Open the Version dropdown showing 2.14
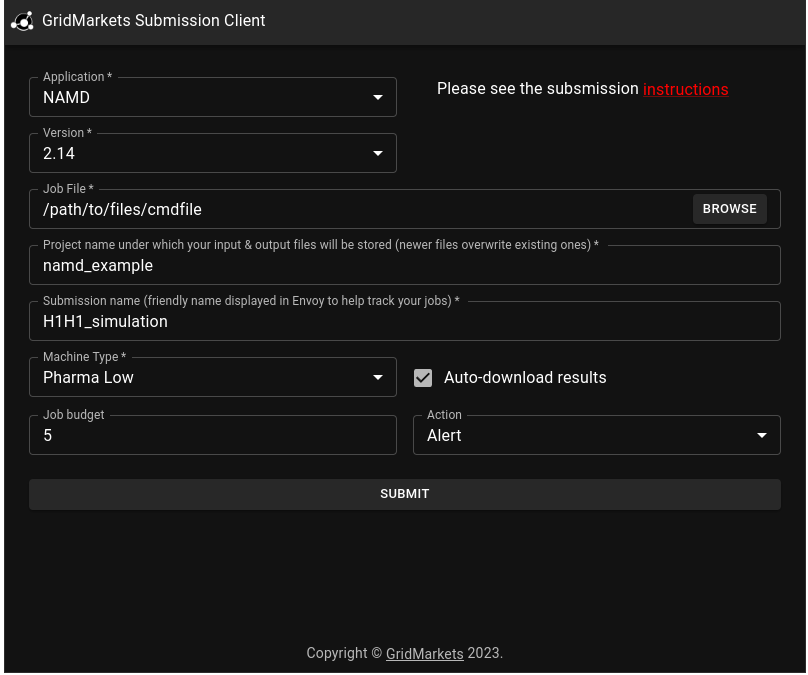Viewport: 808px width, 675px height. pos(213,154)
